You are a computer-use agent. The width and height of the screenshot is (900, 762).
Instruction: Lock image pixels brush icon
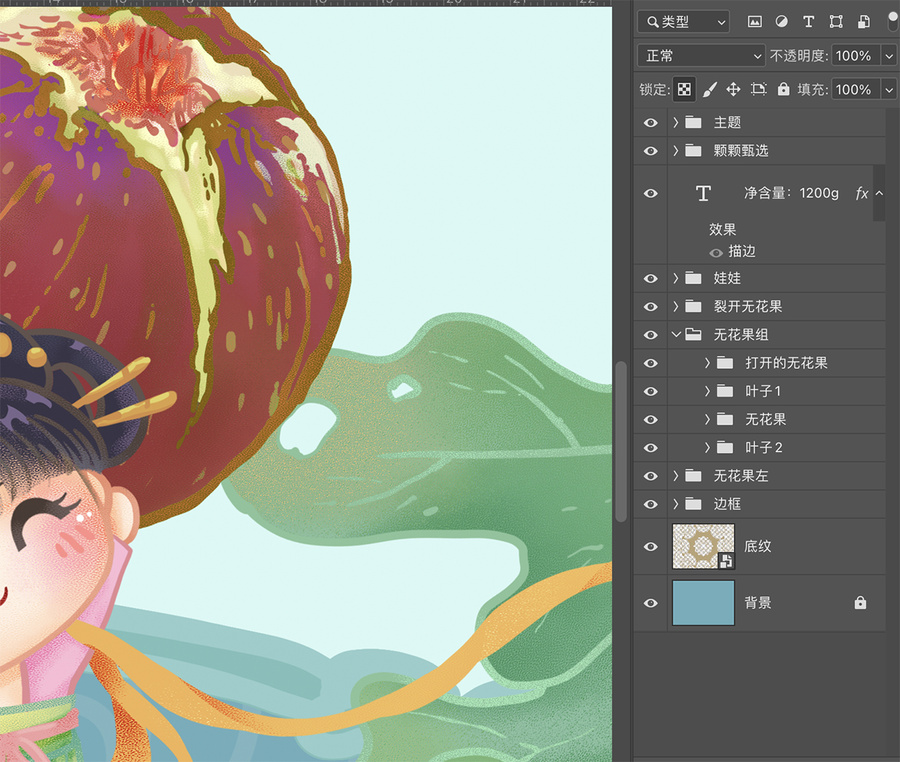(x=709, y=90)
